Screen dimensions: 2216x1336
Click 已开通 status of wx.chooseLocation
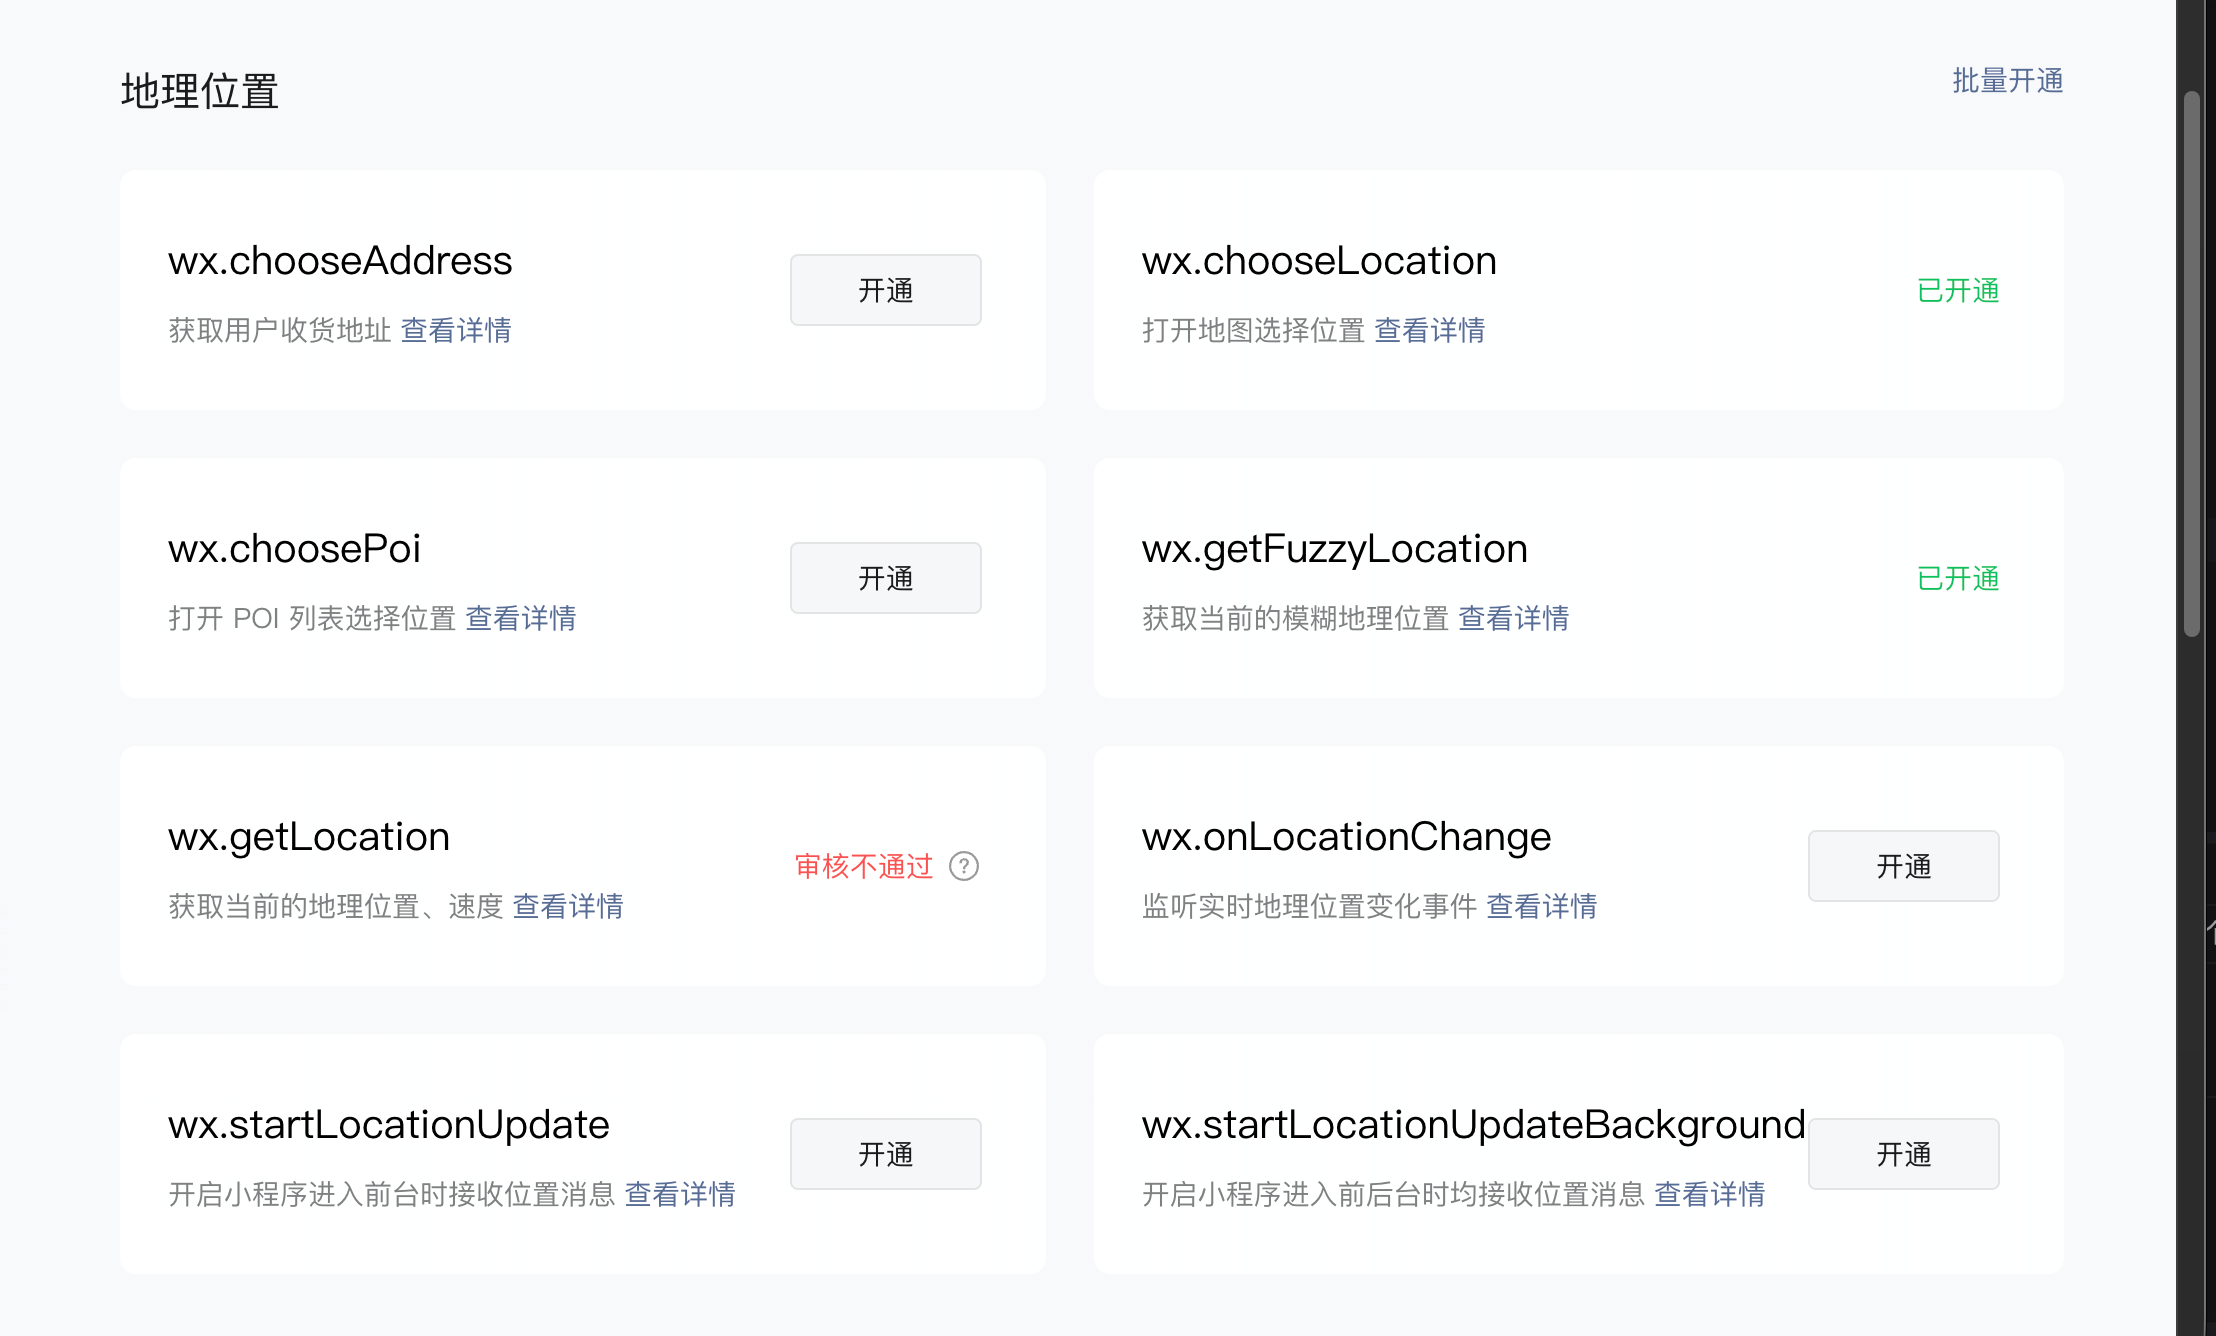click(x=1957, y=290)
